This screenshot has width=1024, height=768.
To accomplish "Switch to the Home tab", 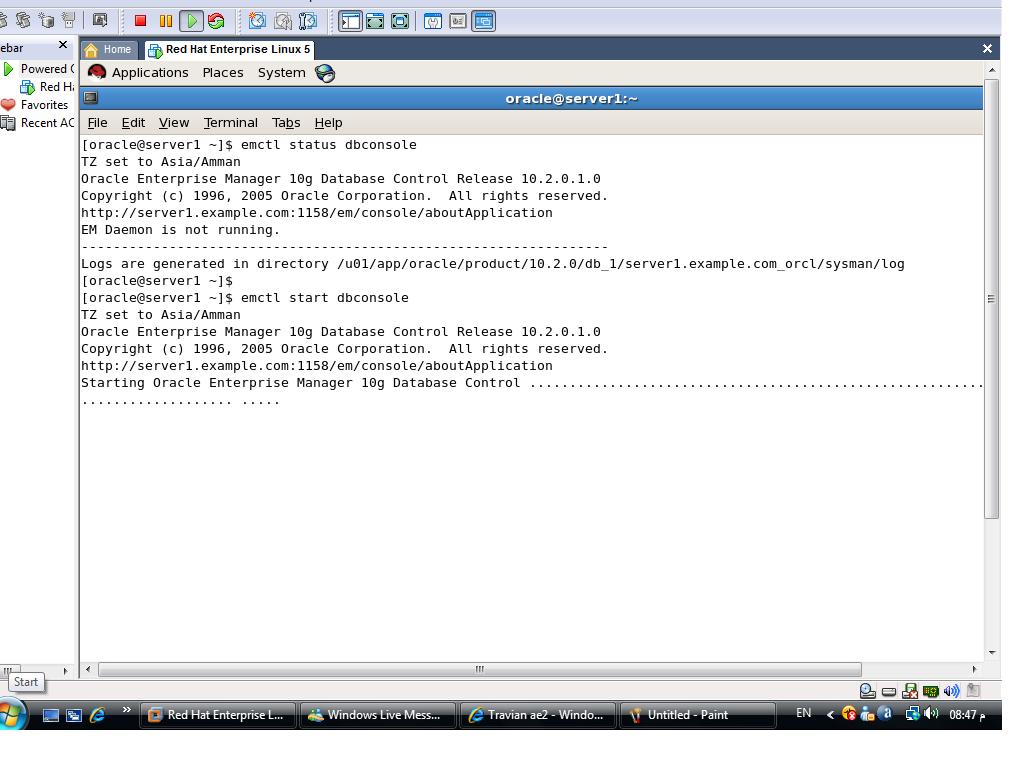I will click(108, 49).
